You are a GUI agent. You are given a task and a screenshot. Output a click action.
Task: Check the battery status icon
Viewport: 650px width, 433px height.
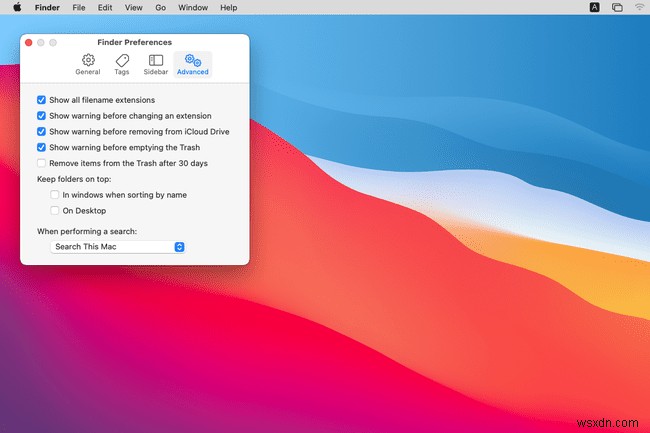617,7
